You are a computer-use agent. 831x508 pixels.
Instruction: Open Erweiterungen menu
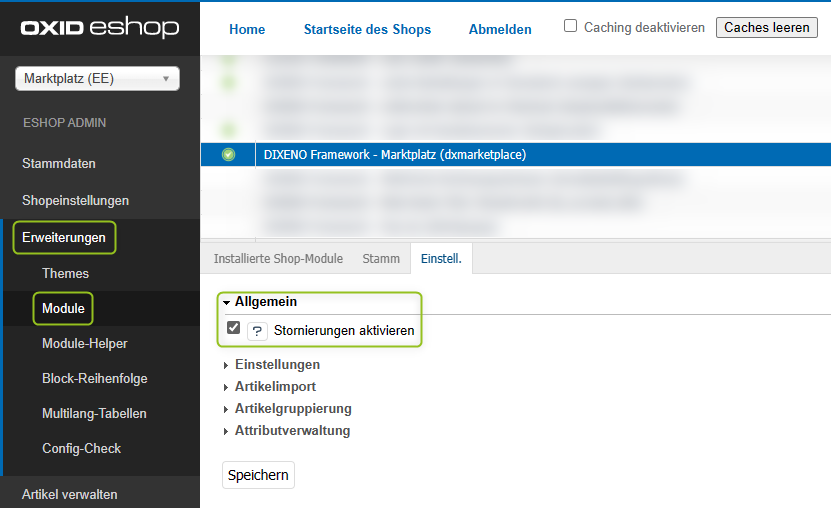[x=64, y=237]
